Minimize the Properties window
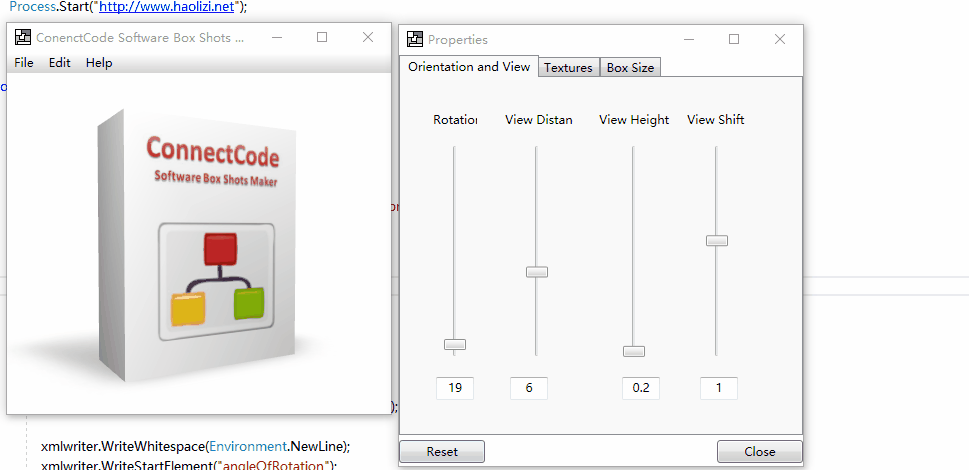Viewport: 969px width, 470px height. click(x=688, y=40)
